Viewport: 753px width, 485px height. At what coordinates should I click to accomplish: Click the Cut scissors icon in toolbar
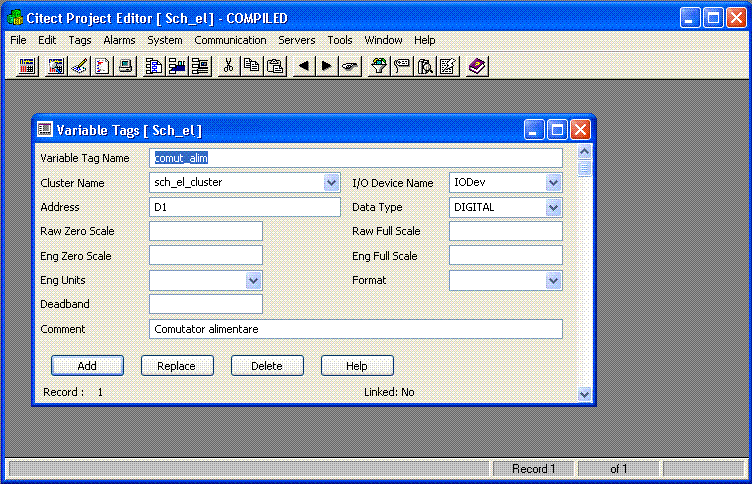tap(228, 66)
